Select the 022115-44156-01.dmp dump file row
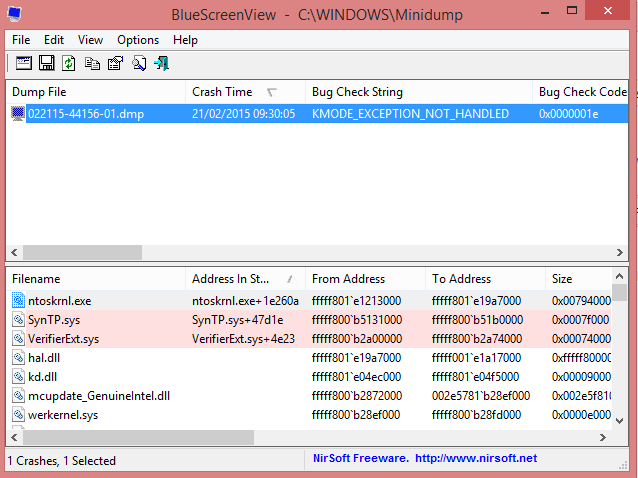 tap(317, 113)
